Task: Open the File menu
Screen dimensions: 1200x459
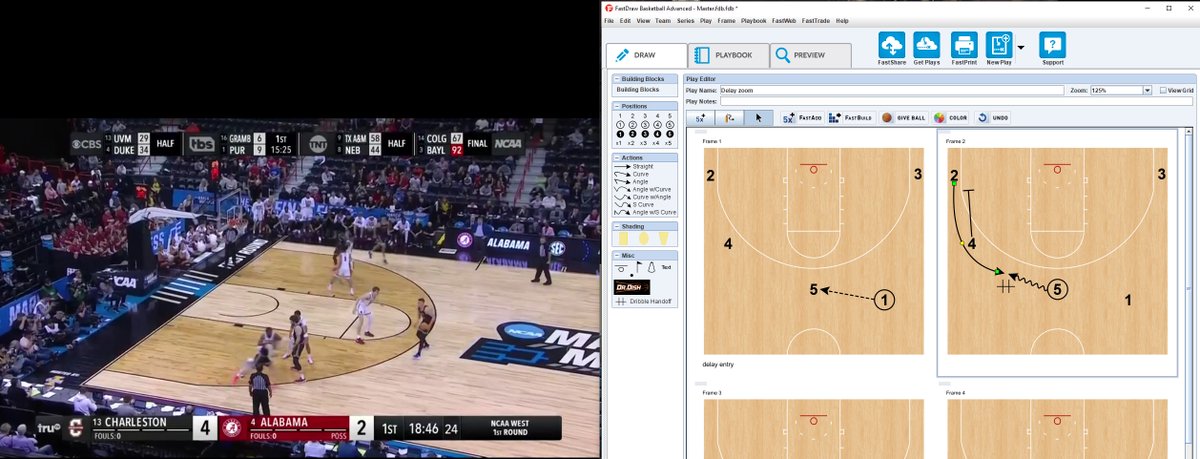Action: pos(609,20)
